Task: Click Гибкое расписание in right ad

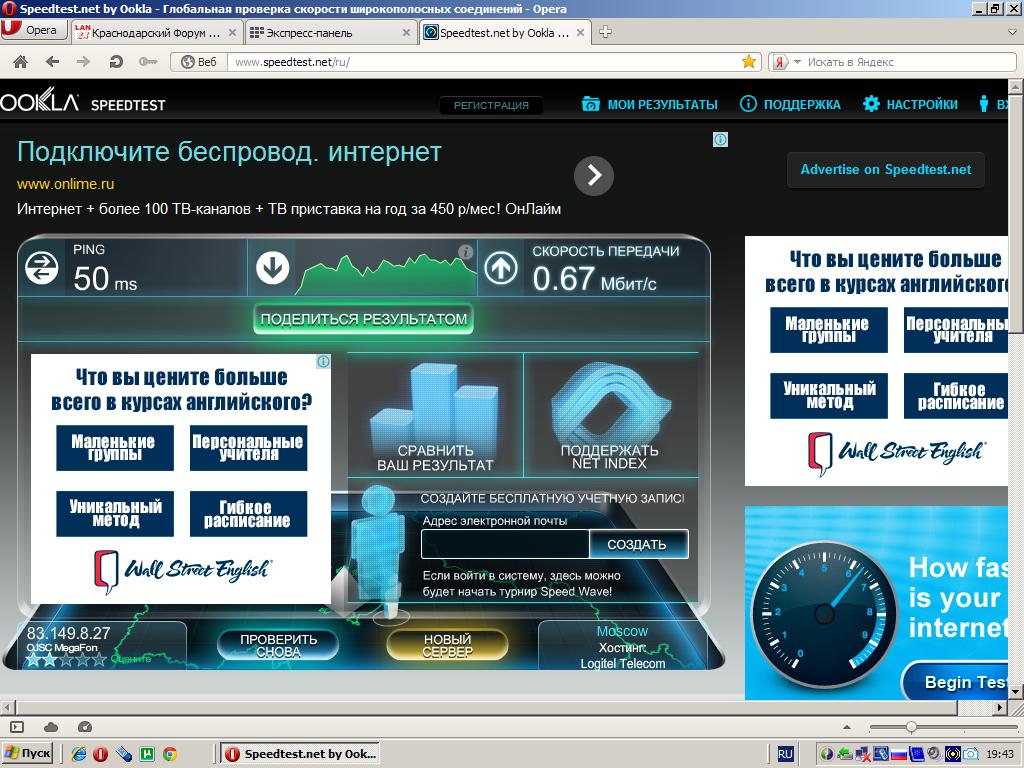Action: [x=957, y=396]
